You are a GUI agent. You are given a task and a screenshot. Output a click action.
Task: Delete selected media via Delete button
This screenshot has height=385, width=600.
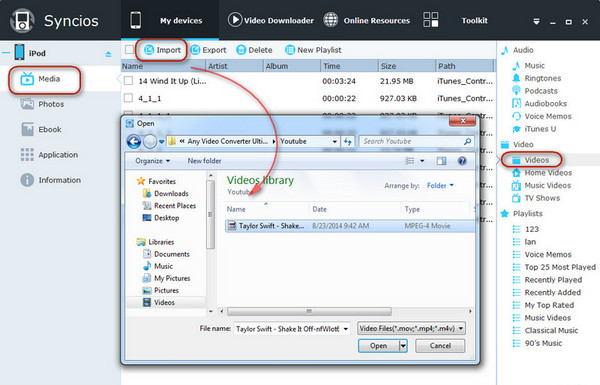(x=254, y=50)
